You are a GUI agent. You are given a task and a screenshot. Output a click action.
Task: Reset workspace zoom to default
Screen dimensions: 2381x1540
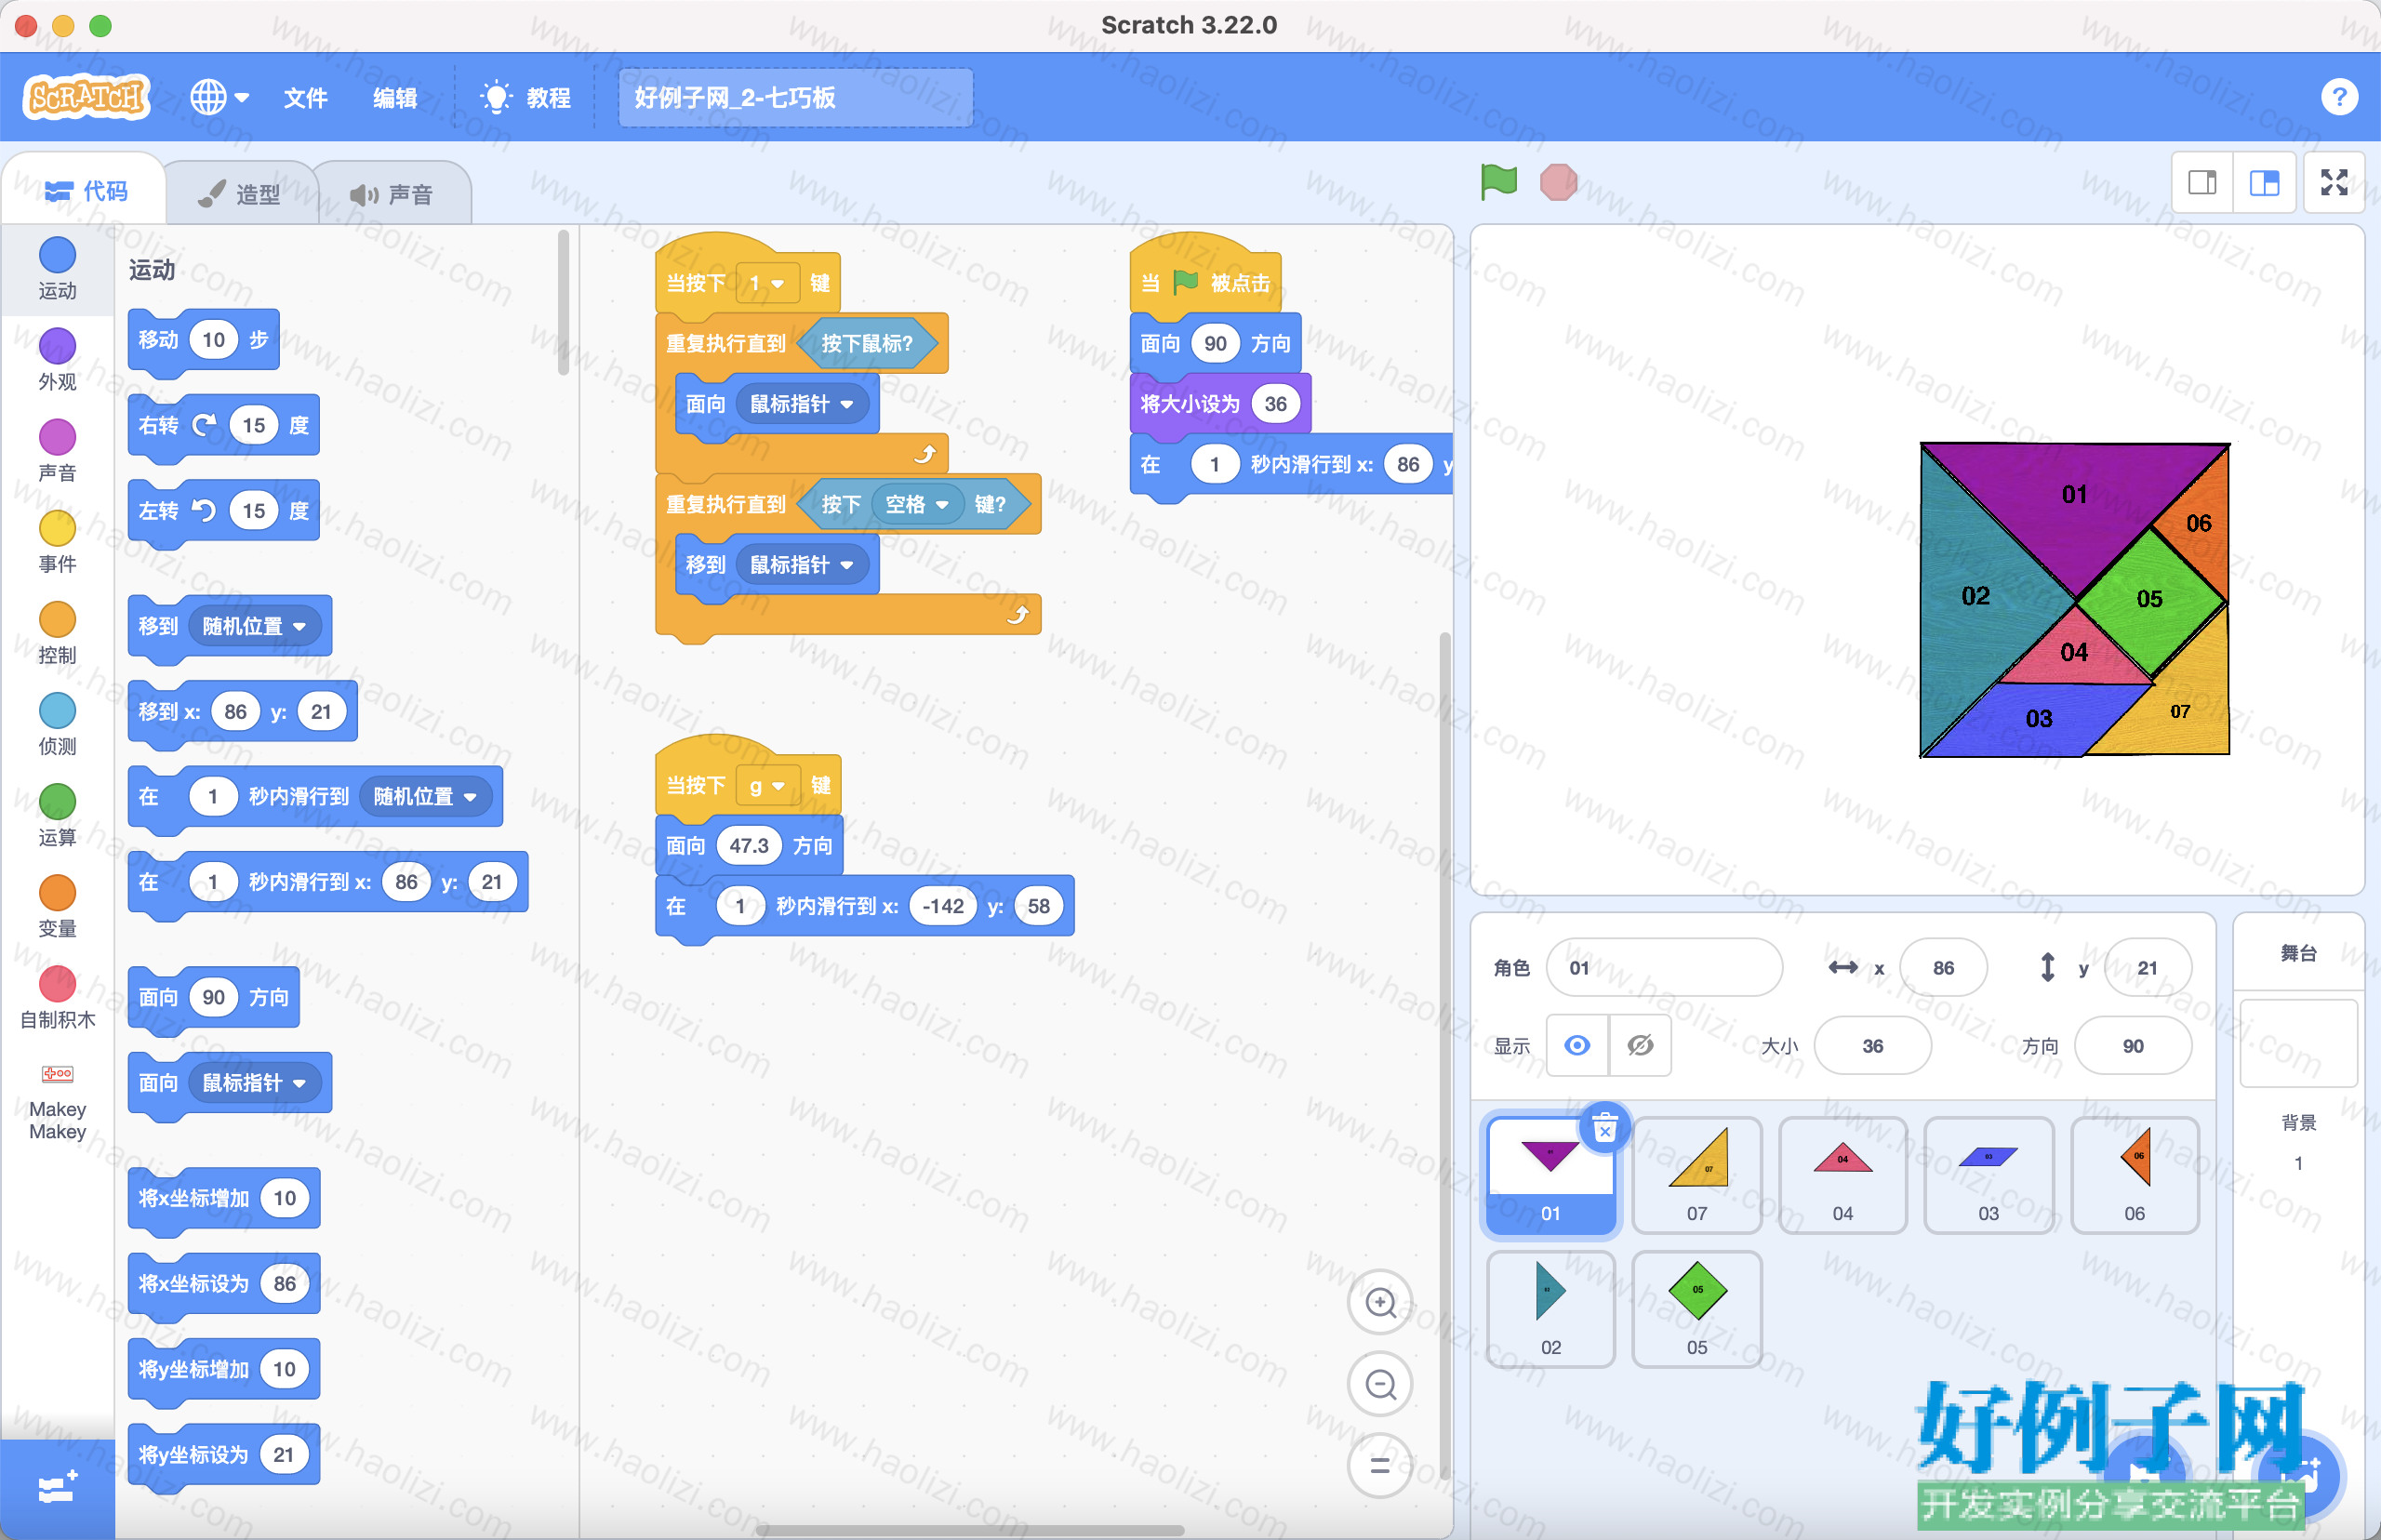tap(1380, 1466)
